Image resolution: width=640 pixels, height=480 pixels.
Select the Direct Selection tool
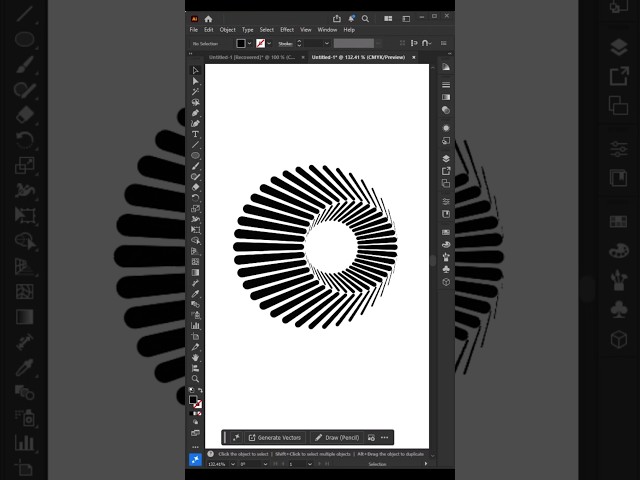tap(195, 81)
